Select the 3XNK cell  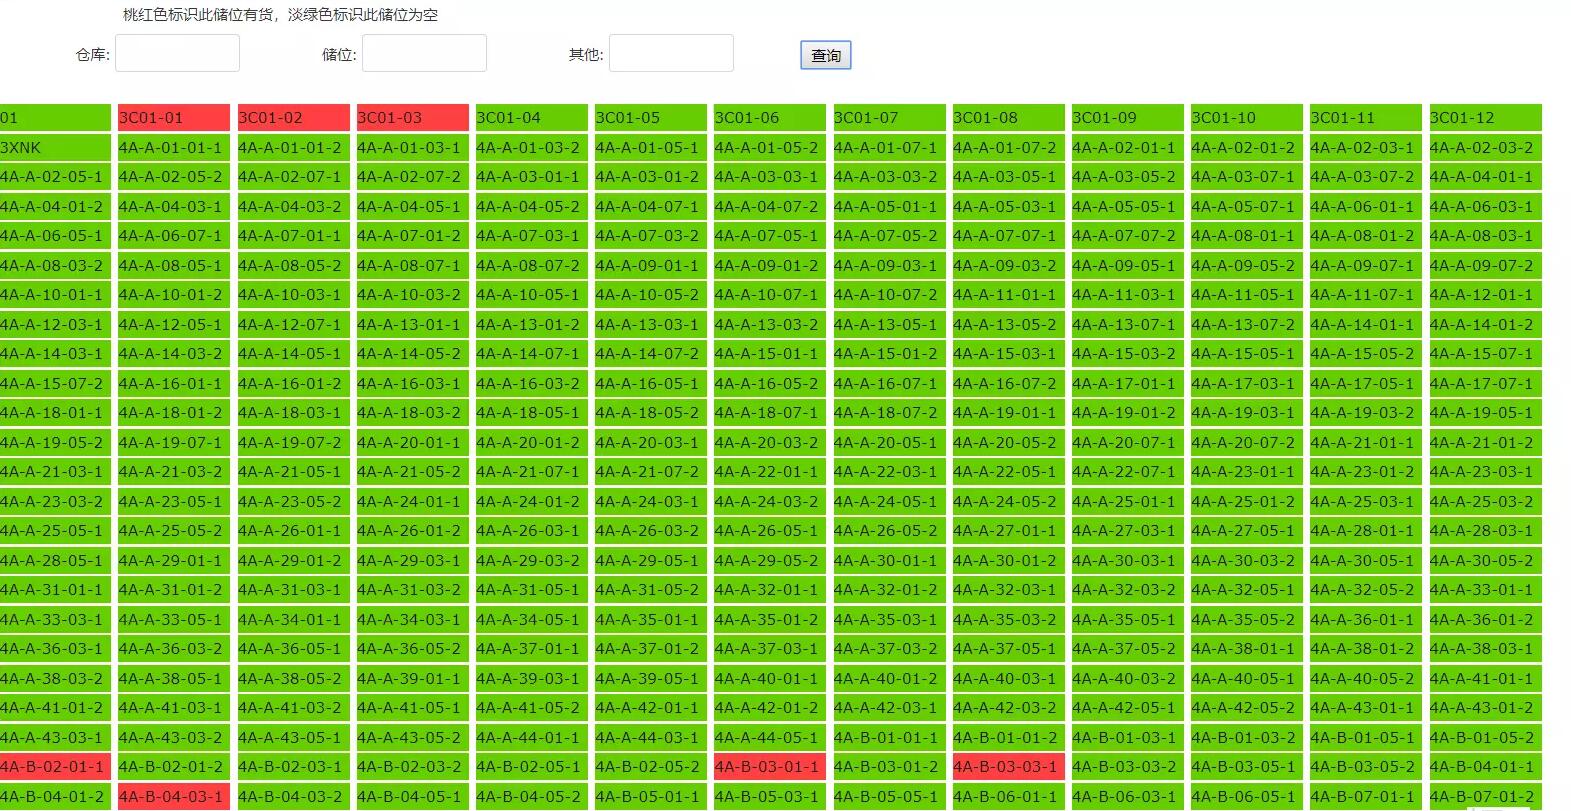[x=55, y=148]
